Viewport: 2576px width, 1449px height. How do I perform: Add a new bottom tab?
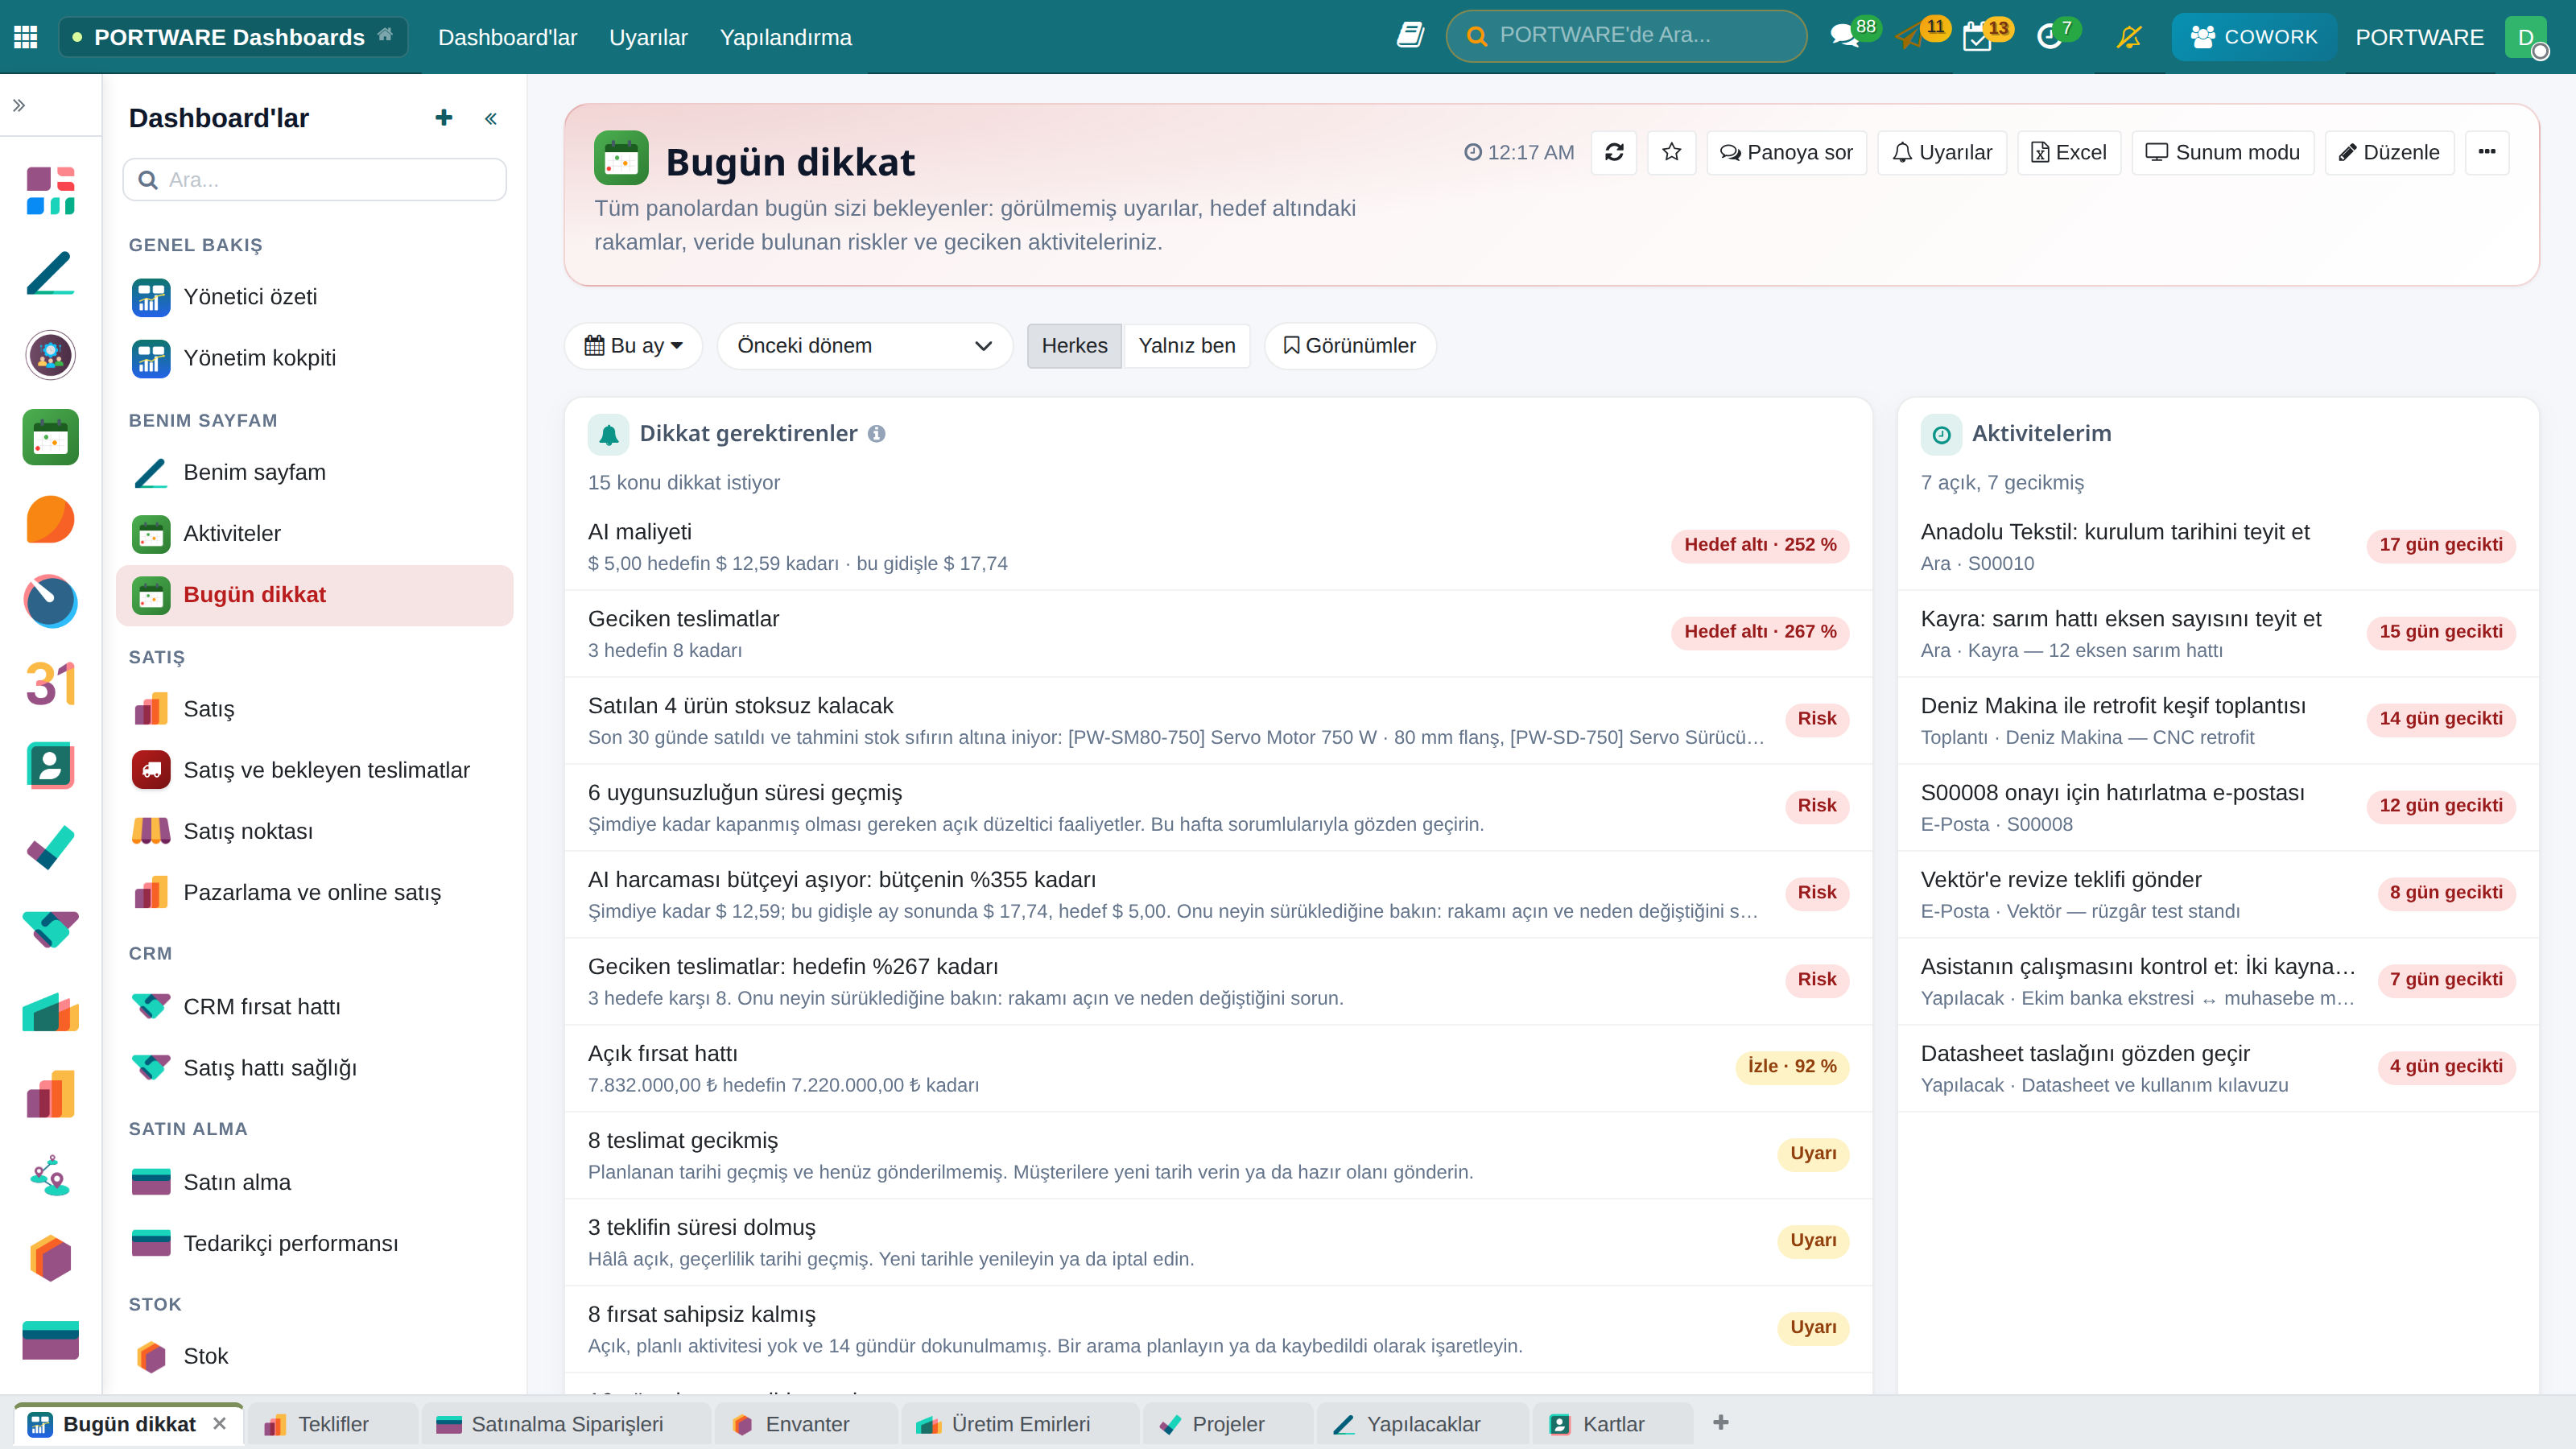point(1720,1423)
